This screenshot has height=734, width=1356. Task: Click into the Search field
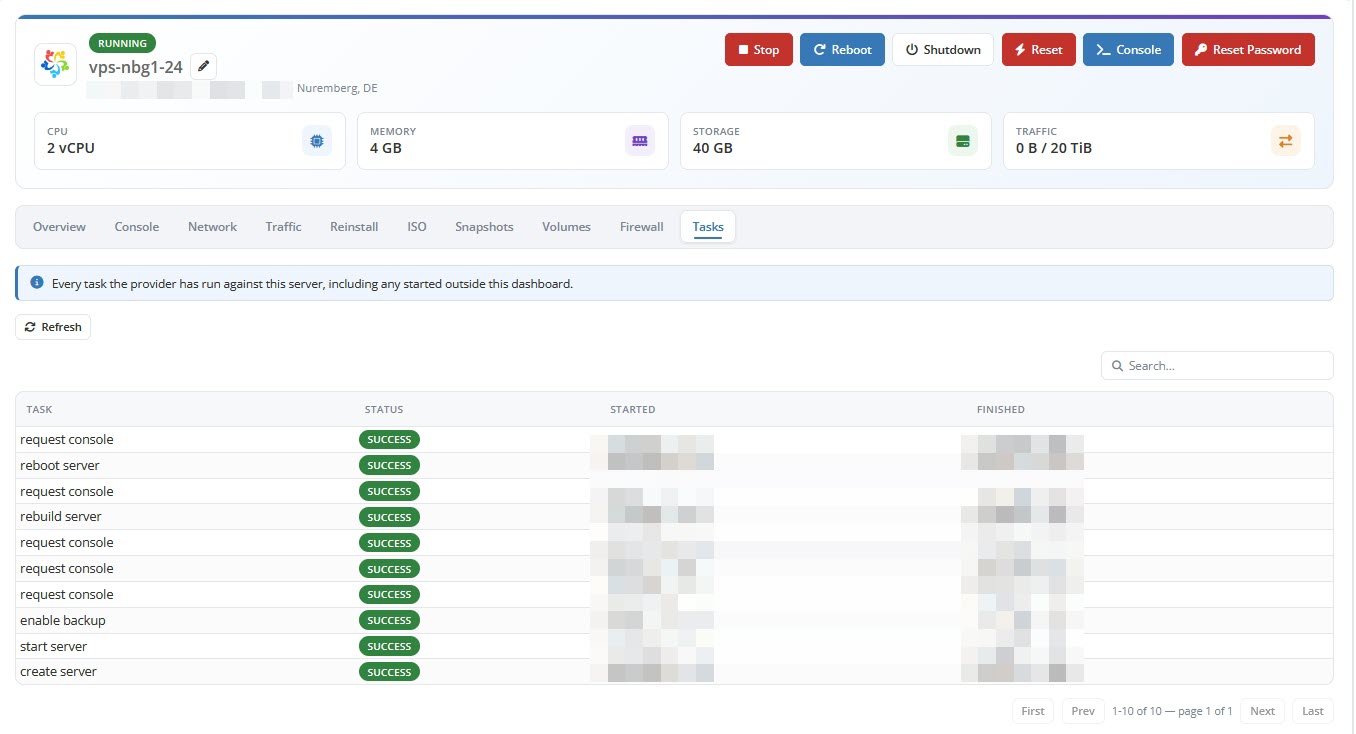1217,366
